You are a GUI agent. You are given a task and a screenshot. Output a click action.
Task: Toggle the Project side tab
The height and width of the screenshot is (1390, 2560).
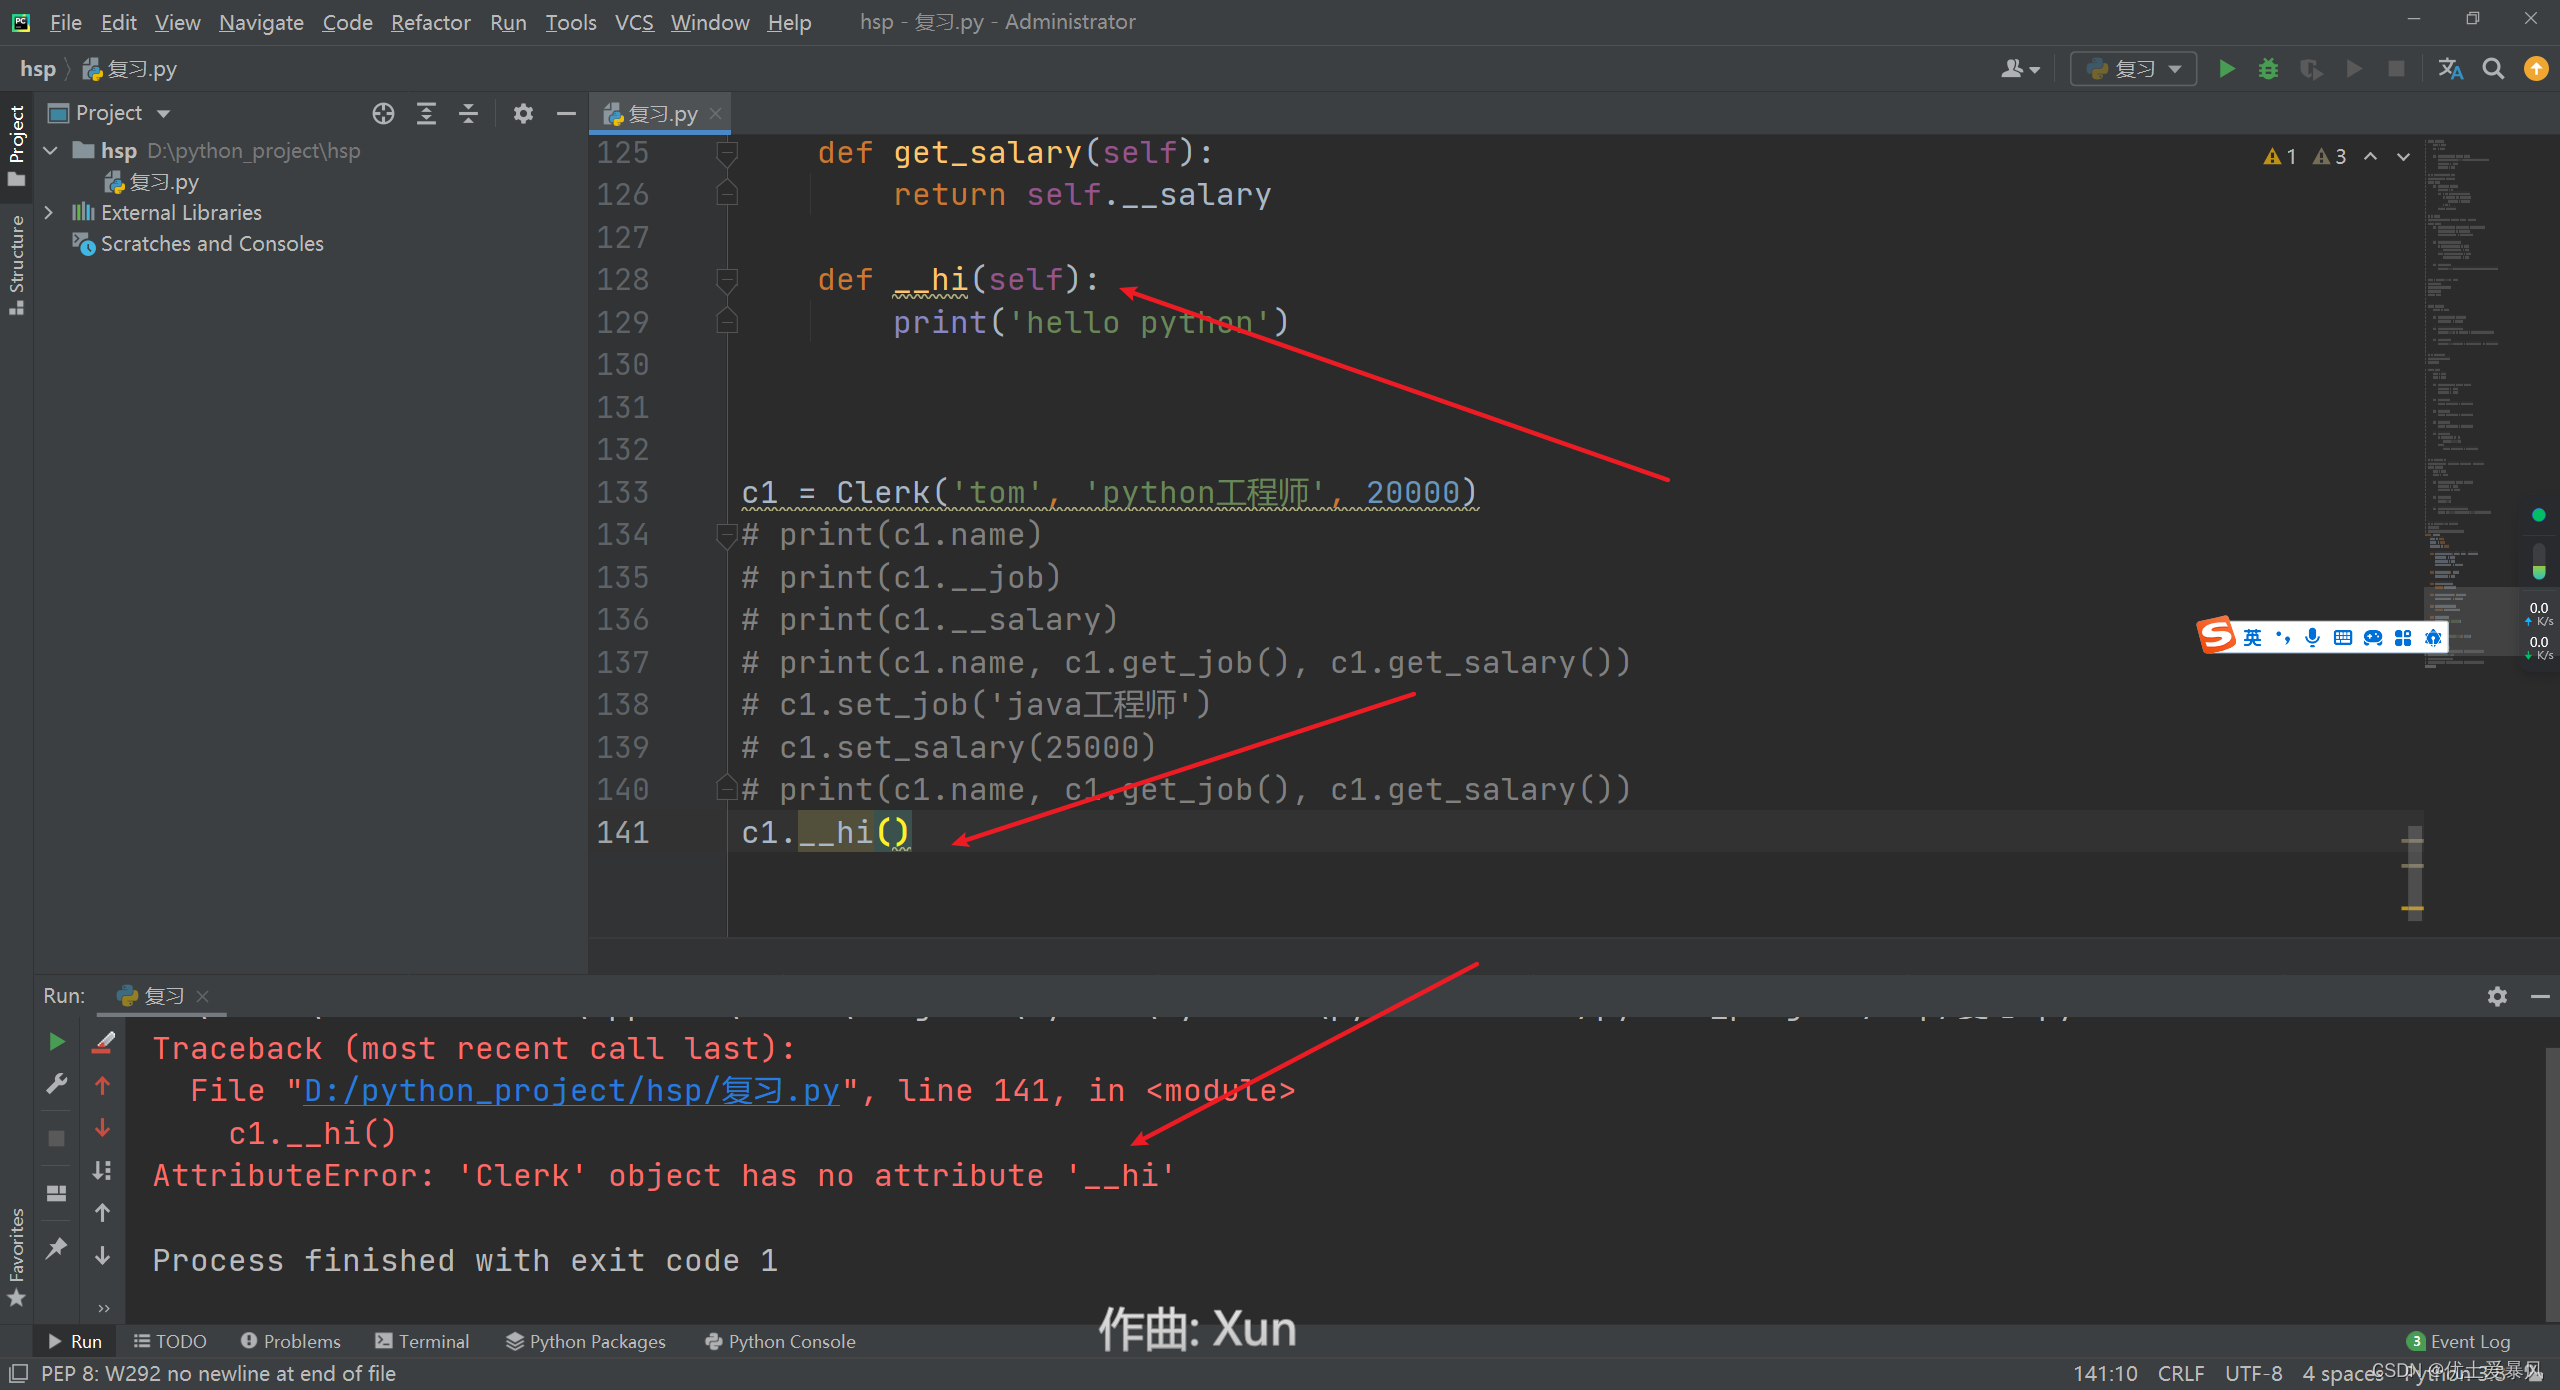click(16, 145)
